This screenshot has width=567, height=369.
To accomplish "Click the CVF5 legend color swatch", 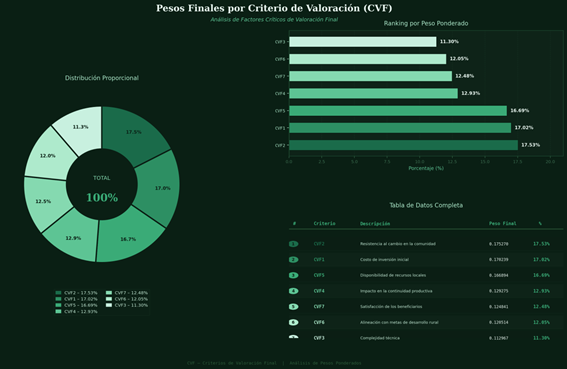I will tap(58, 305).
